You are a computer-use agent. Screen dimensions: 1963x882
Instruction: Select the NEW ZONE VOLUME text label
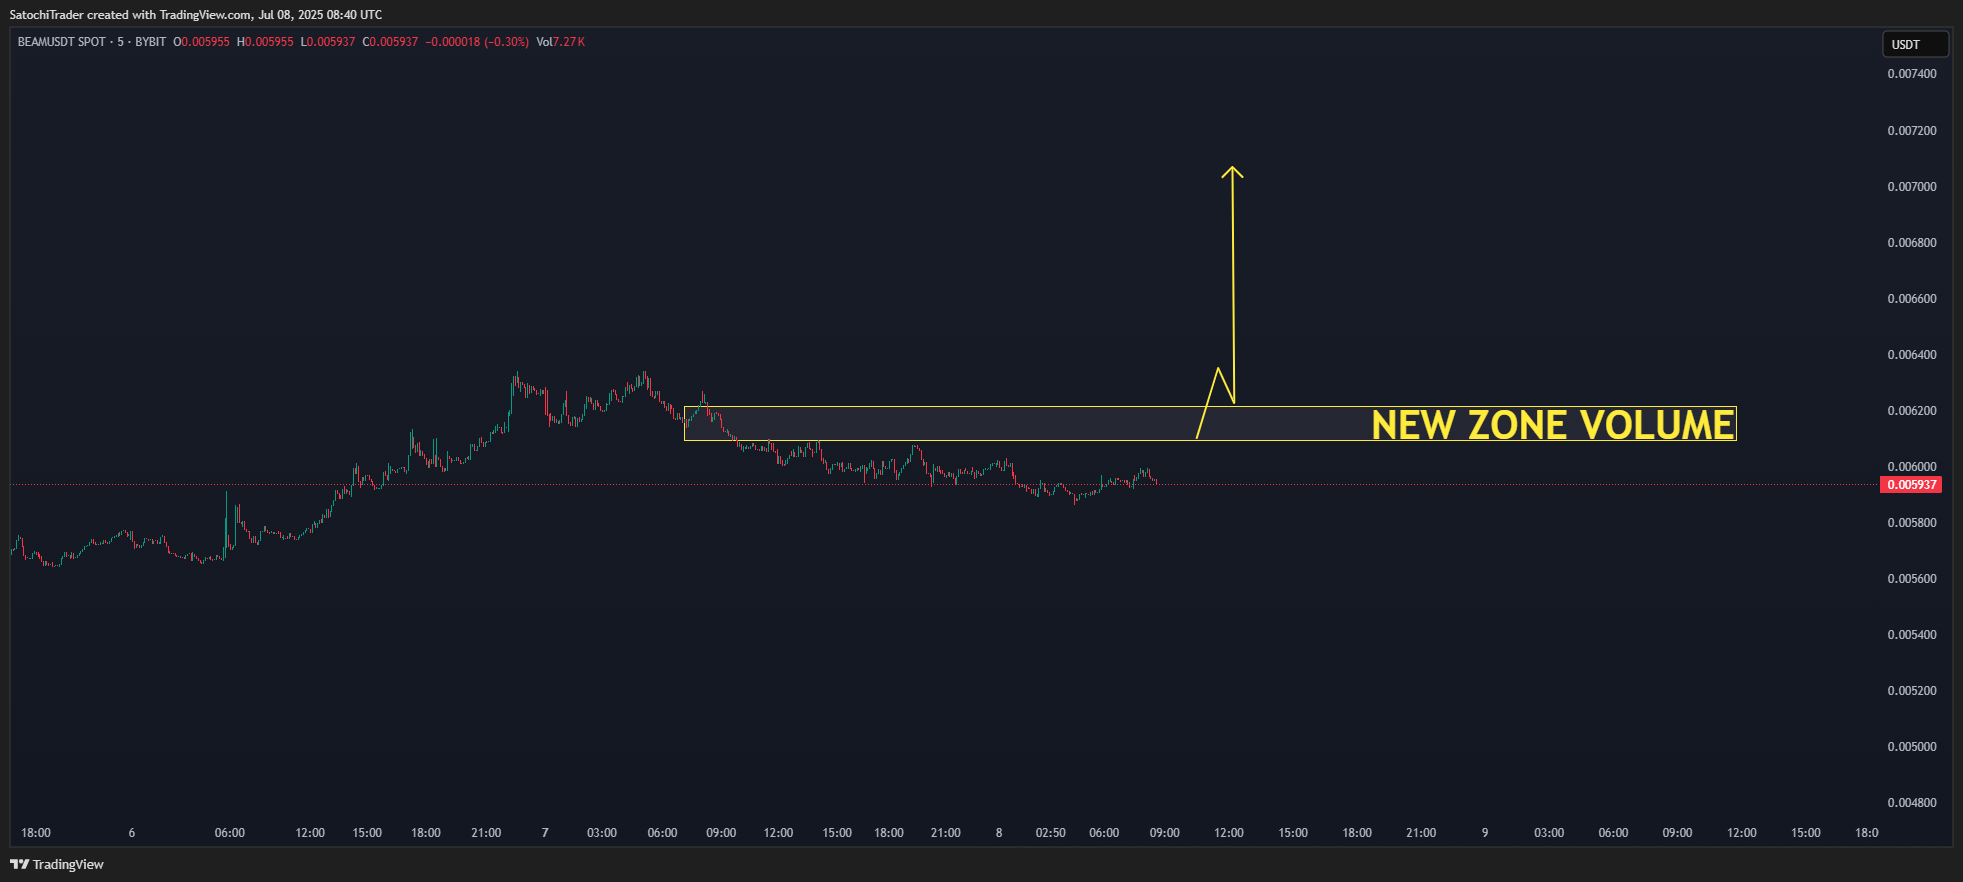tap(1553, 425)
